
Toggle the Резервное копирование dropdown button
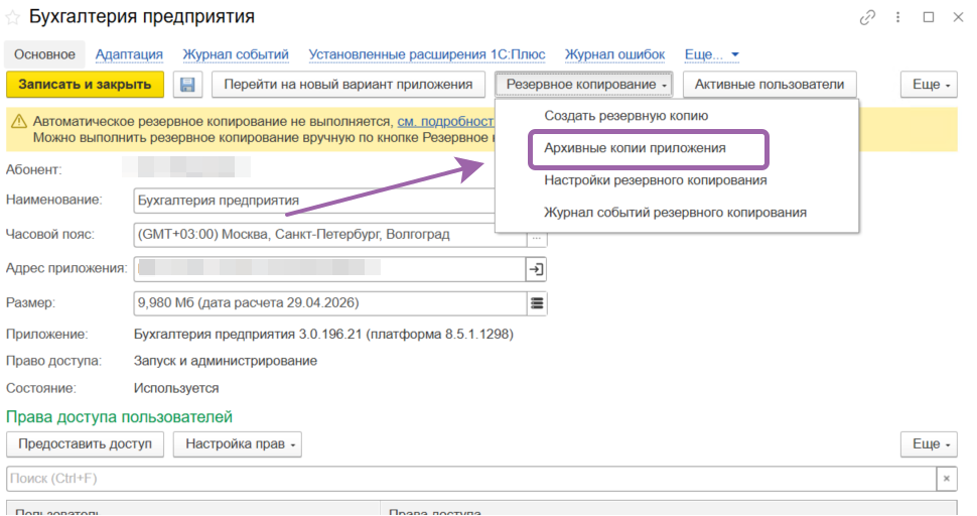tap(584, 85)
